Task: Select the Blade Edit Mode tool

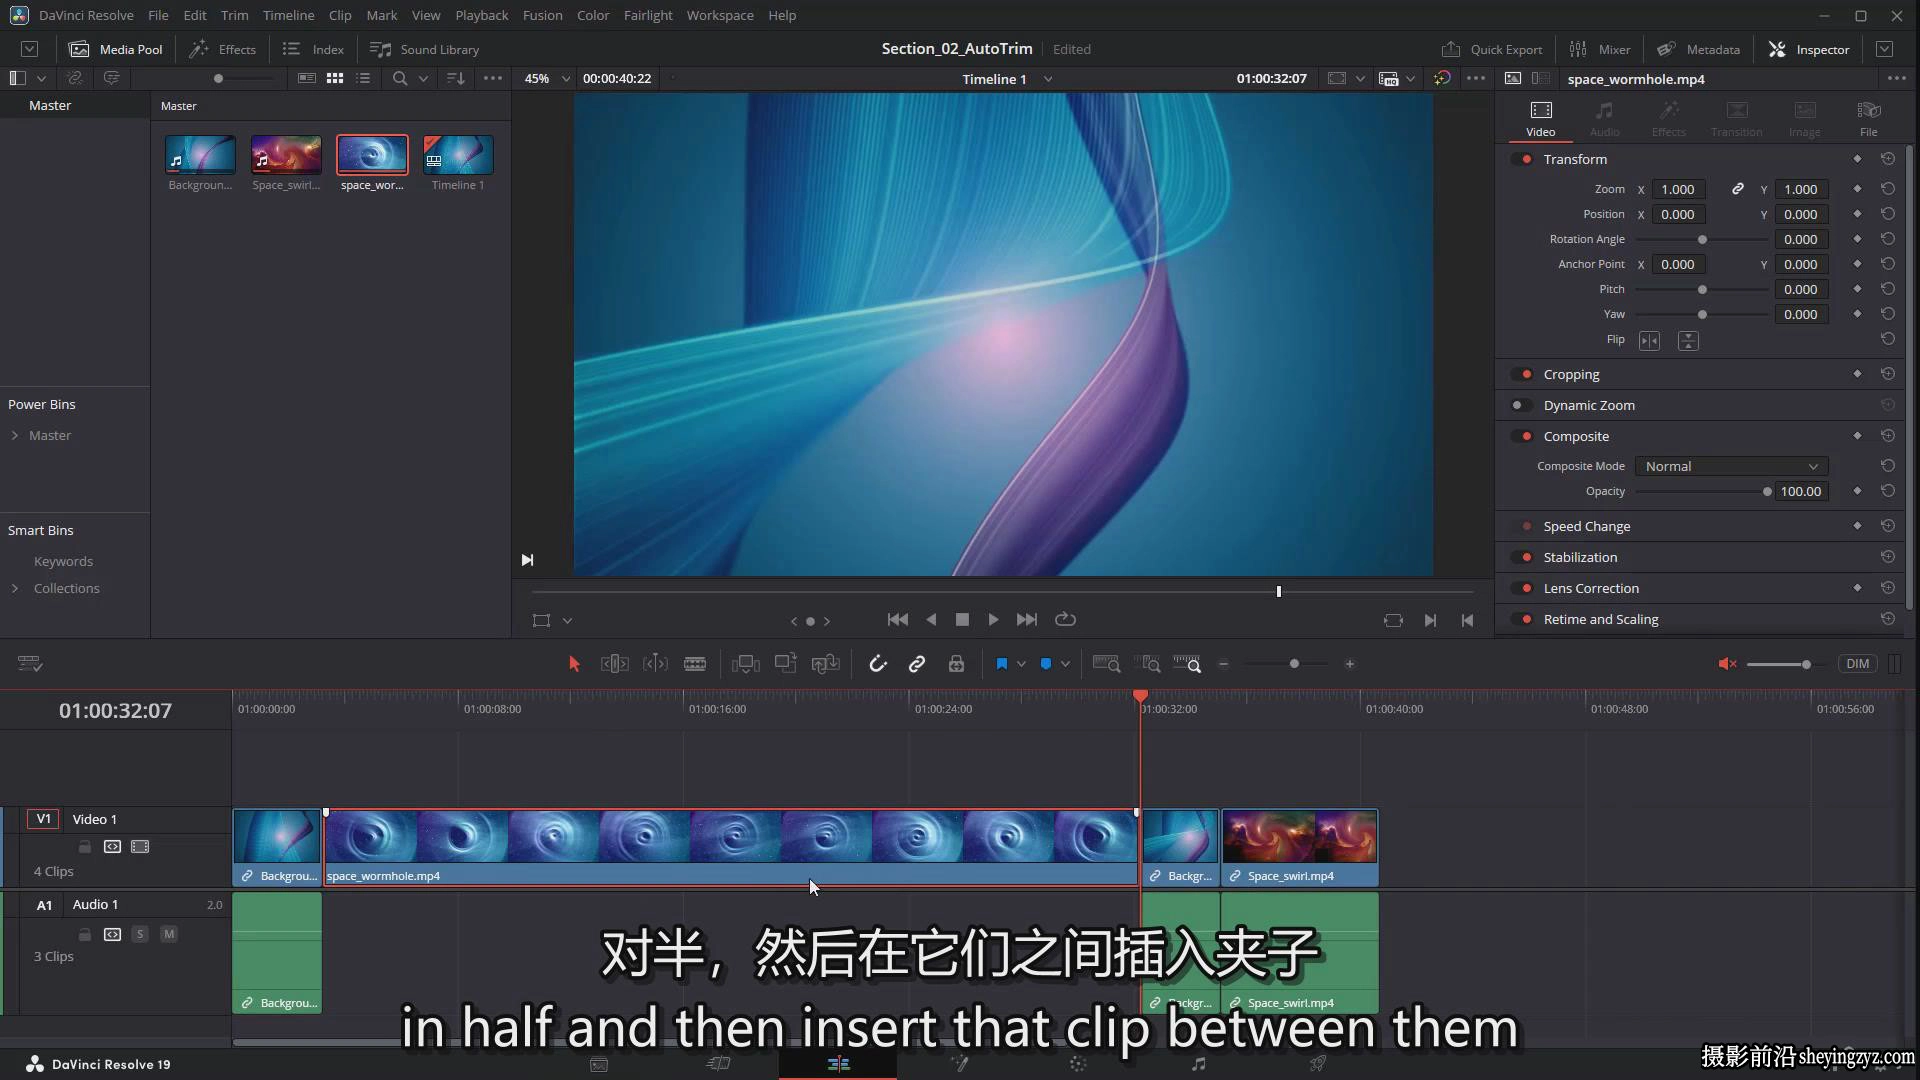Action: pos(695,664)
